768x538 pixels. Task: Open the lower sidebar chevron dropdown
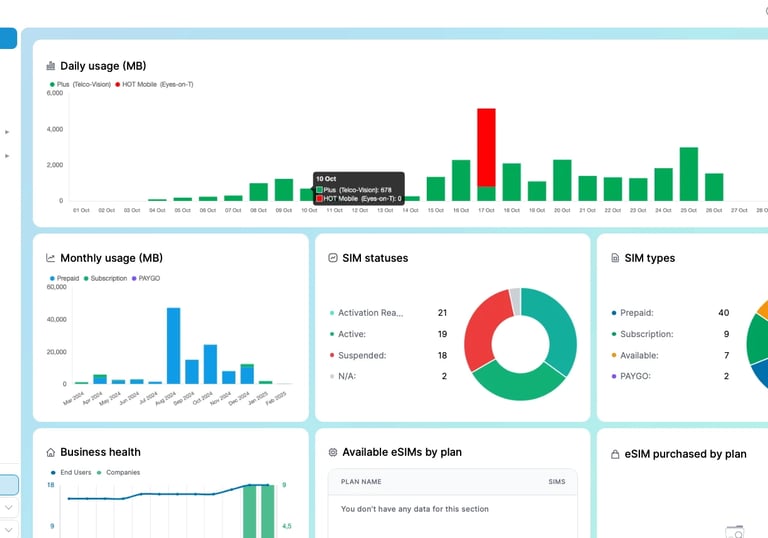8,530
